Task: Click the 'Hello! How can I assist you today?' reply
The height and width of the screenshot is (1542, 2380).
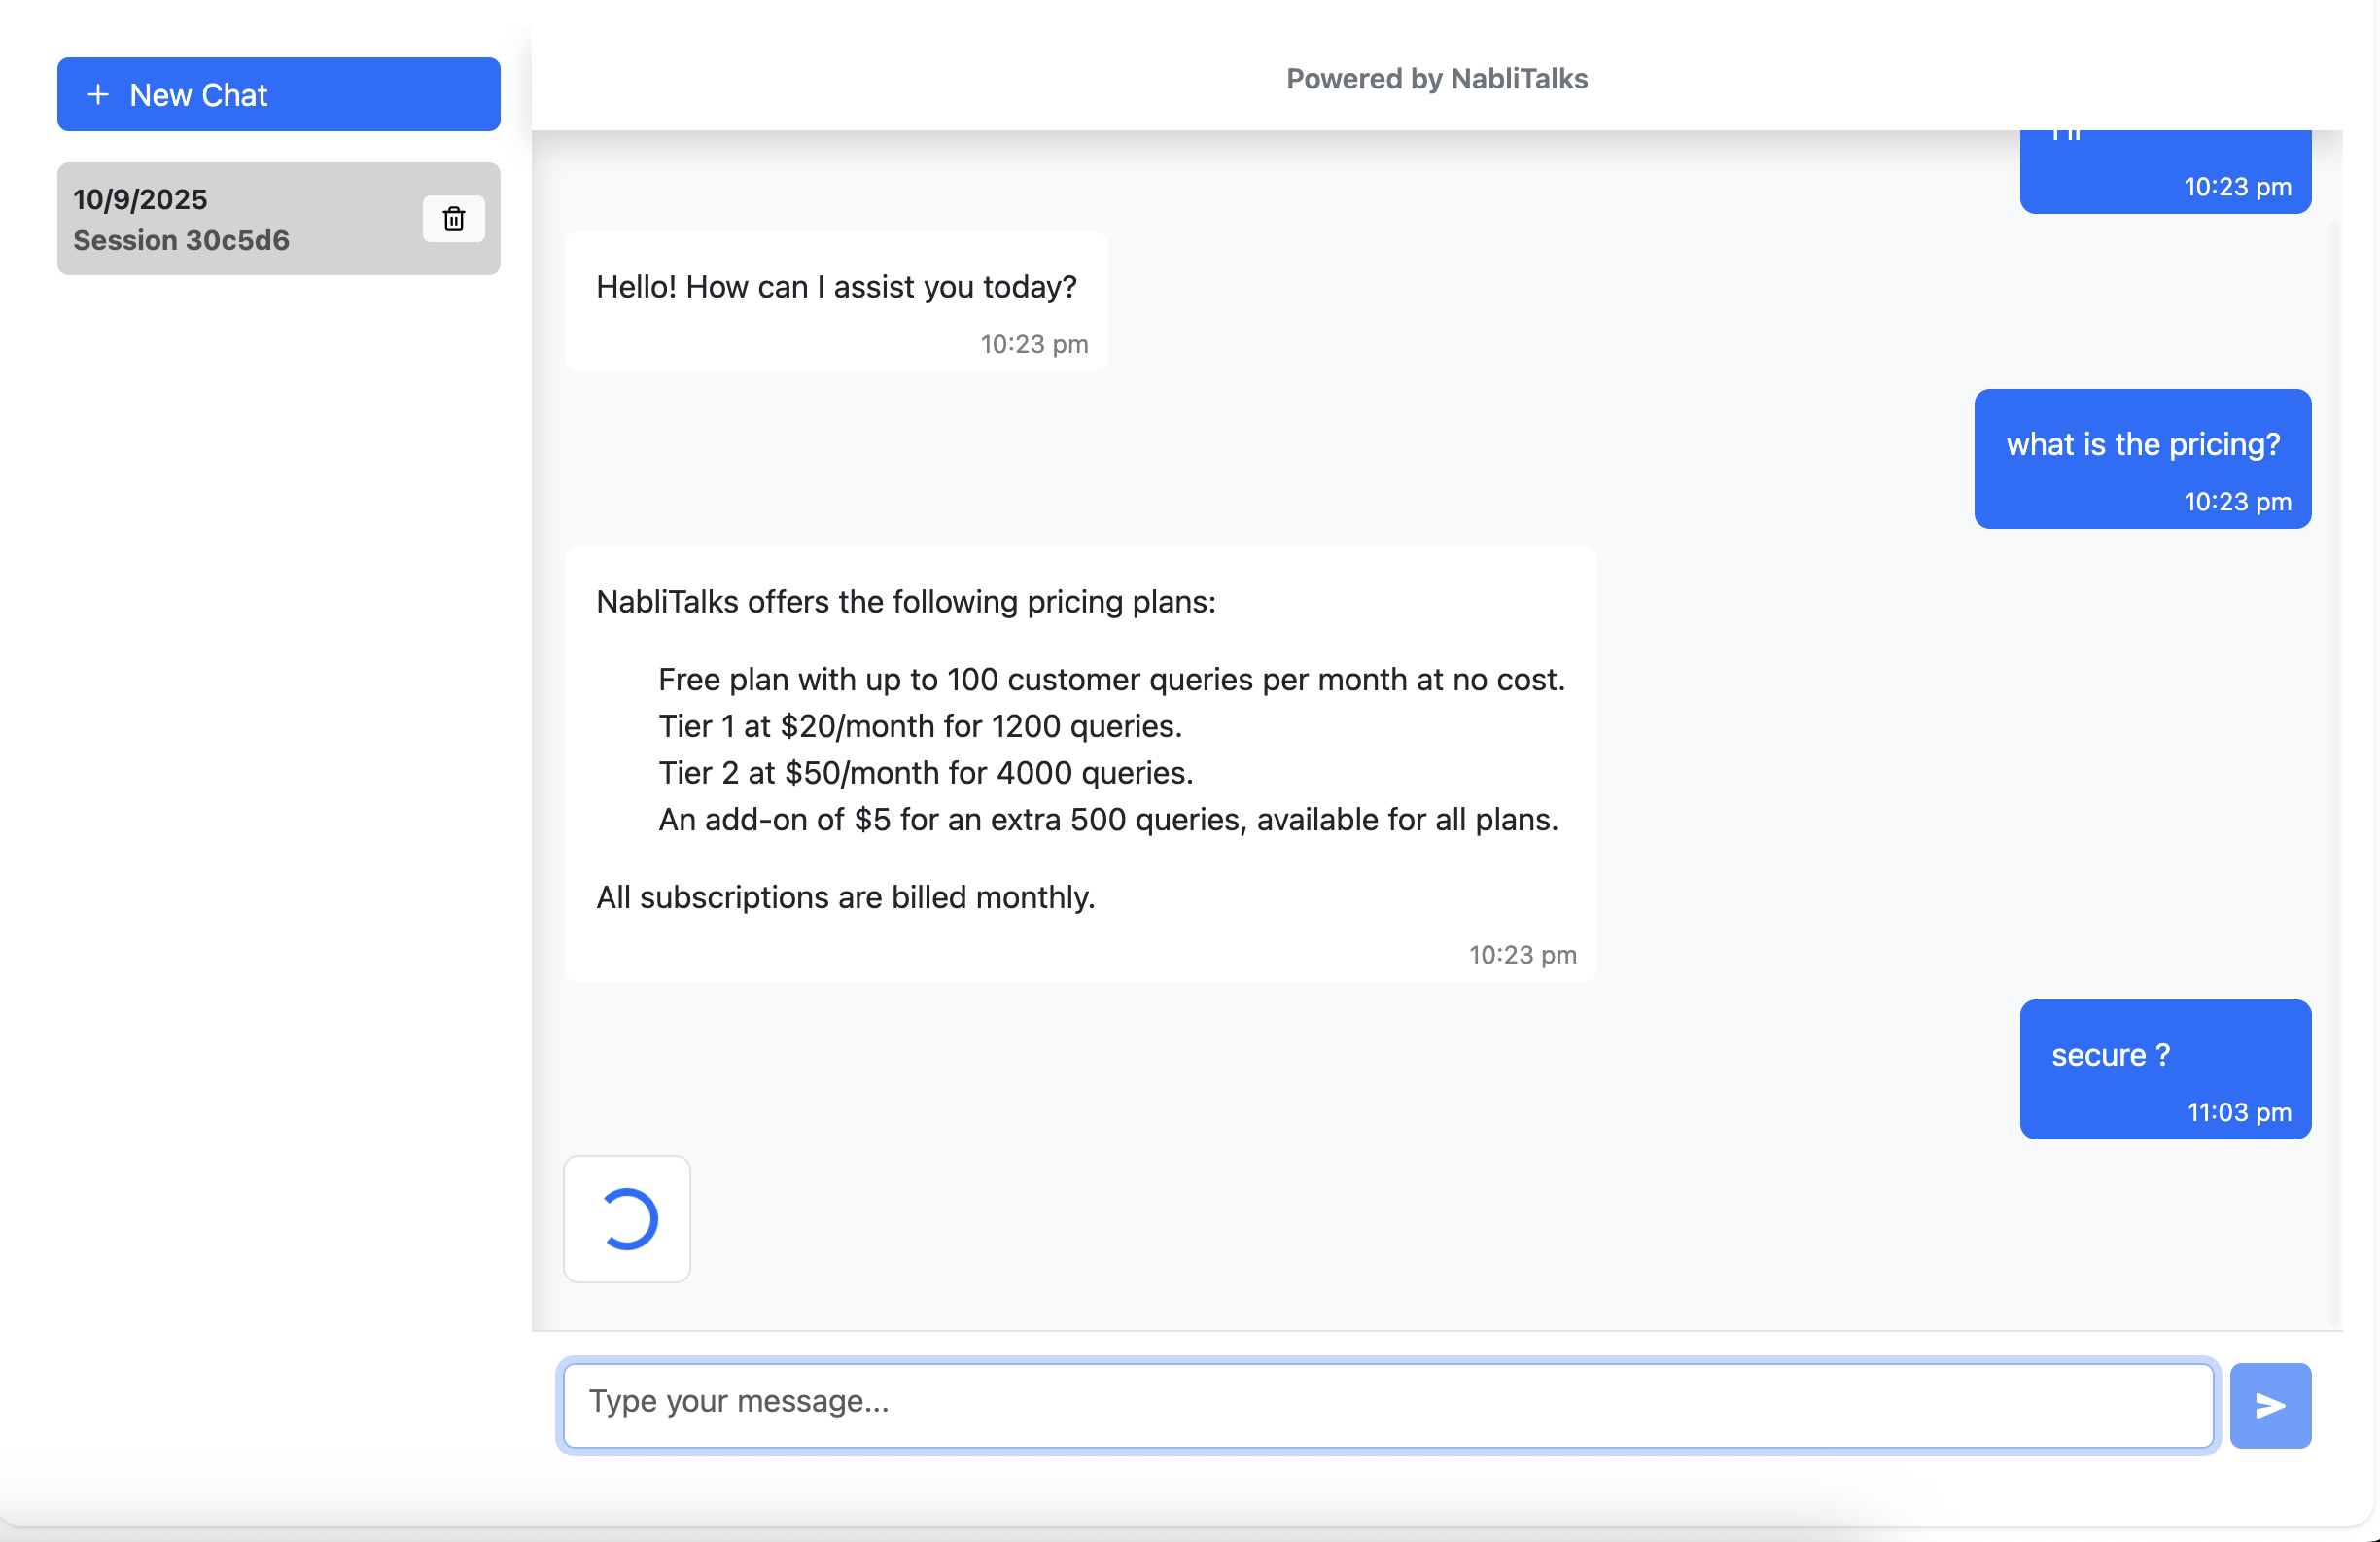Action: [835, 301]
